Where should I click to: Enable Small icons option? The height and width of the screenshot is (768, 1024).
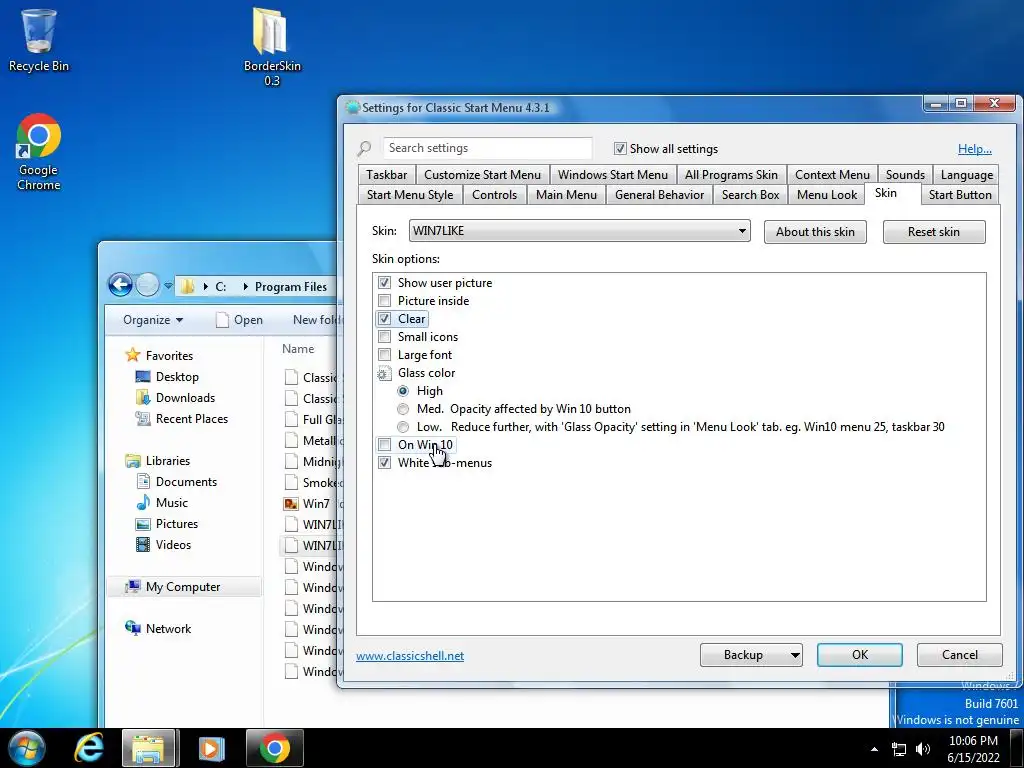(x=385, y=337)
